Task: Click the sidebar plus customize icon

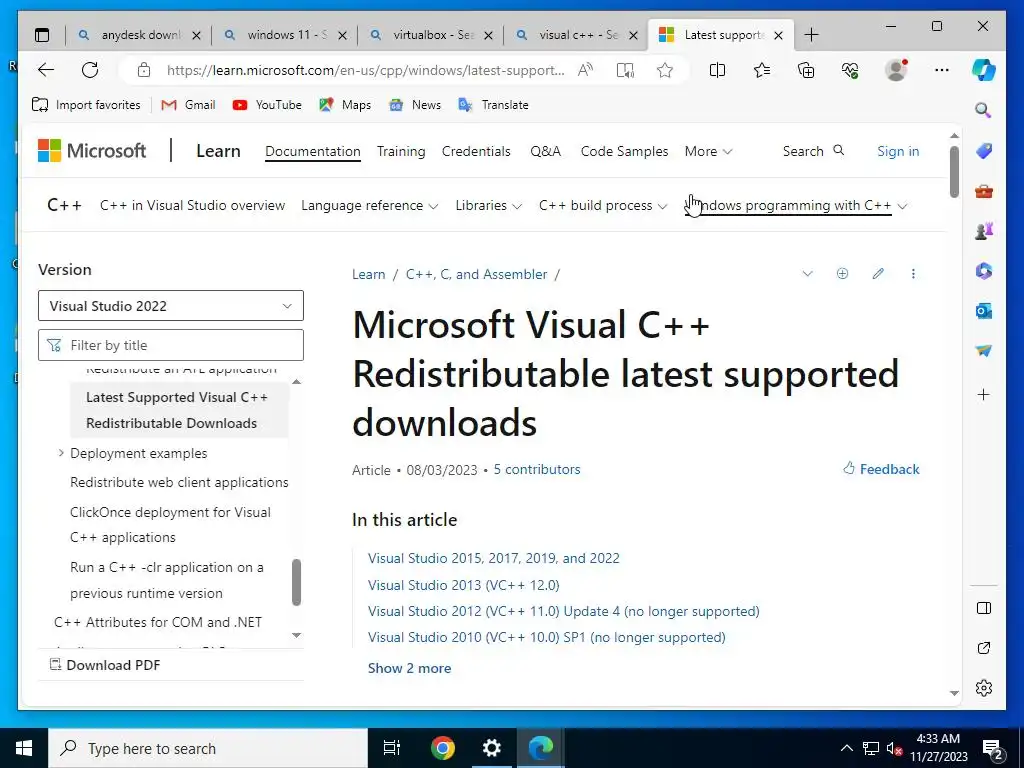Action: point(984,394)
